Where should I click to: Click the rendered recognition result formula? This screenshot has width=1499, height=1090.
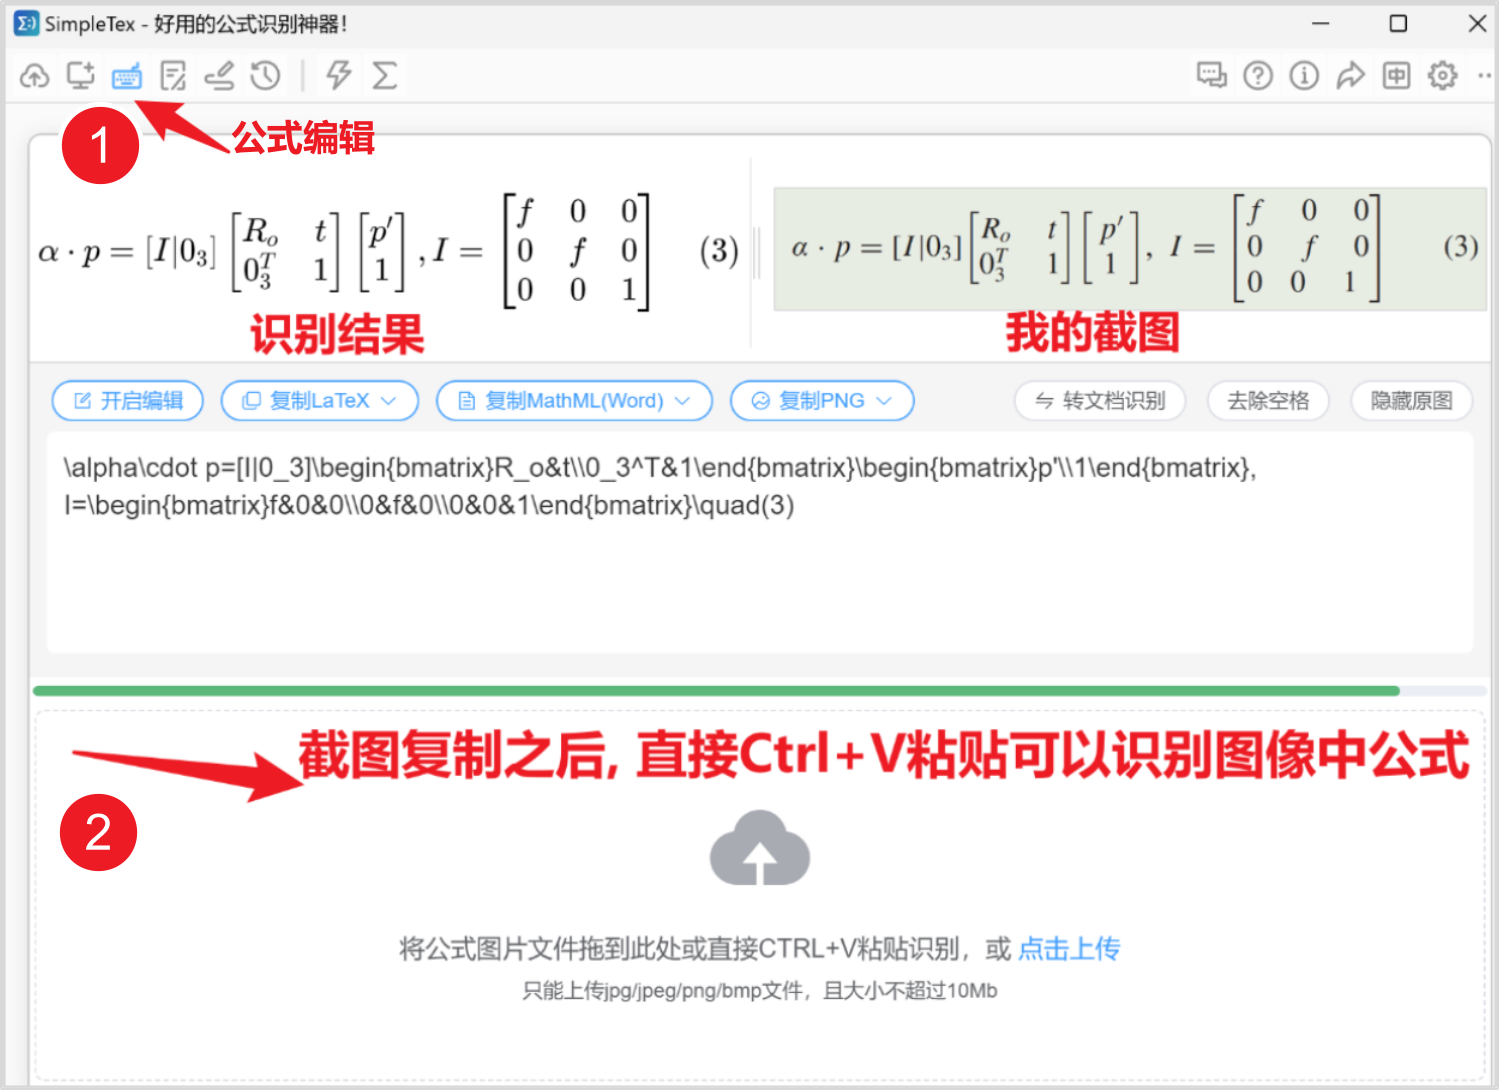pyautogui.click(x=390, y=251)
